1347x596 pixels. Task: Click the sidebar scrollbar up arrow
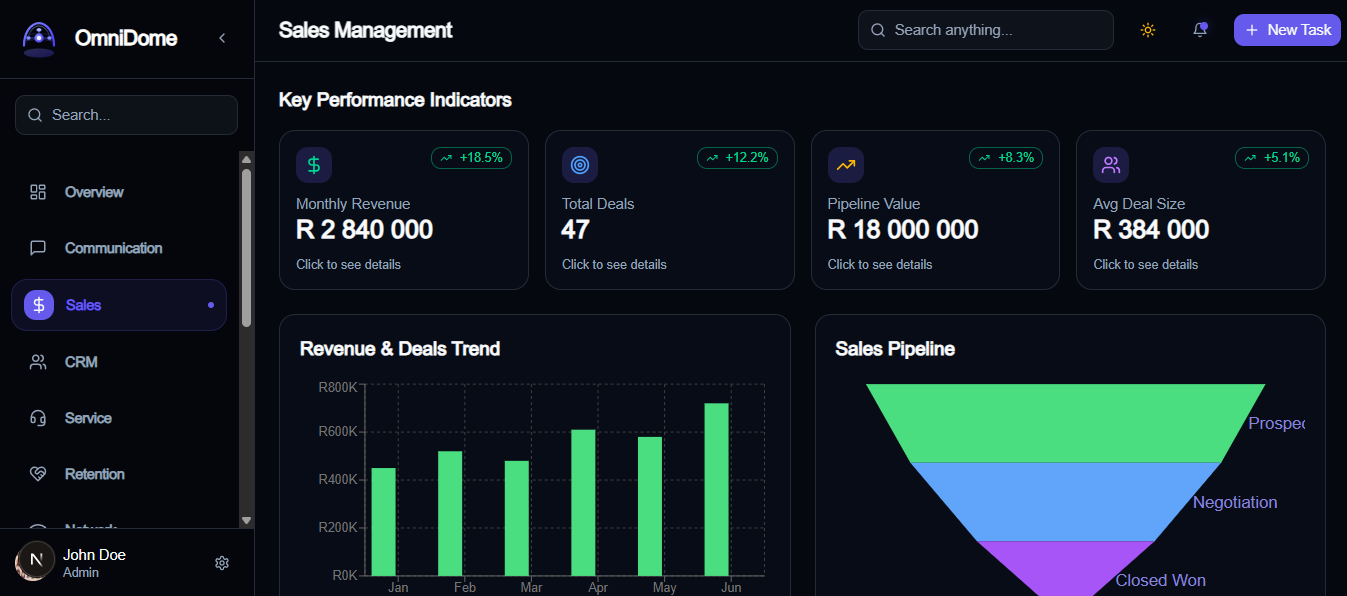click(x=247, y=159)
